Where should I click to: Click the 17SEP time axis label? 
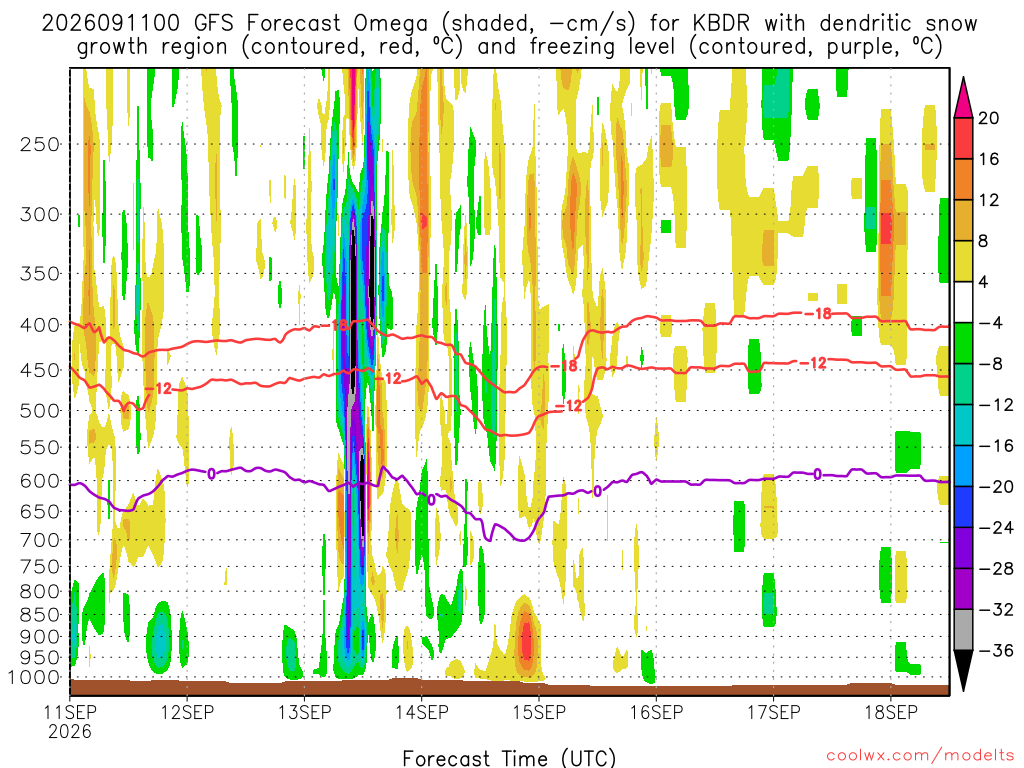click(x=774, y=712)
